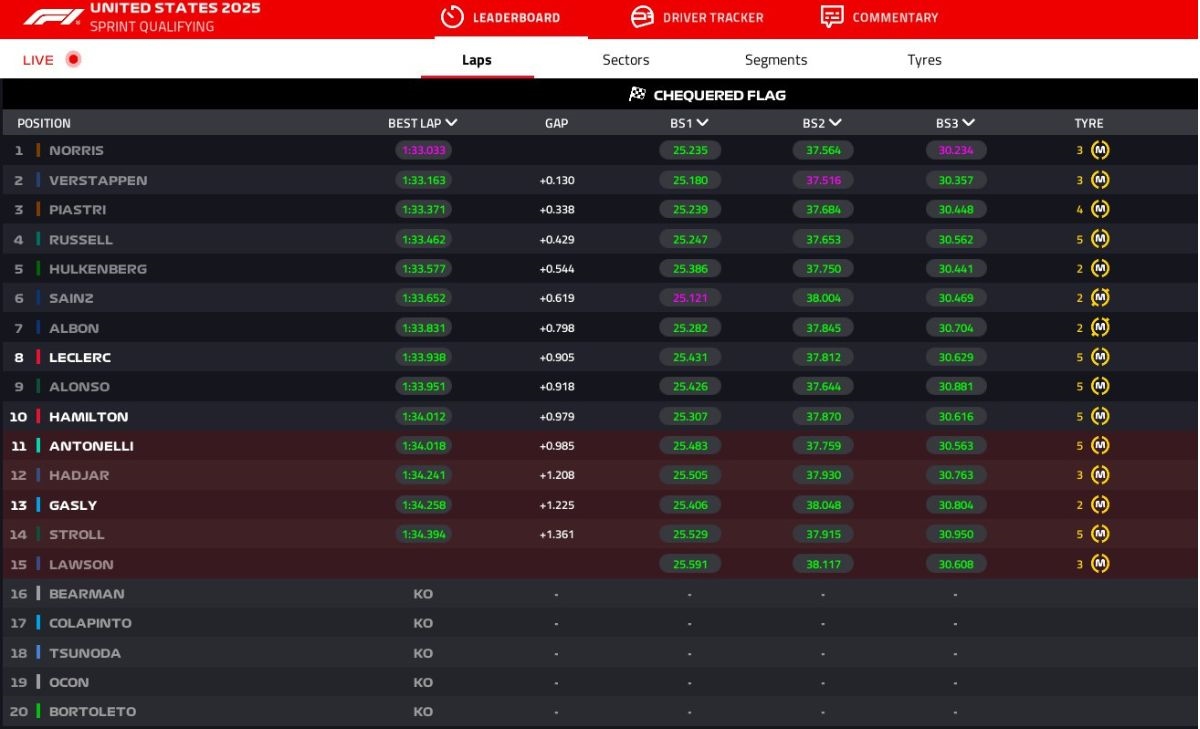This screenshot has height=729, width=1200.
Task: Click the chequered flag icon
Action: [637, 95]
